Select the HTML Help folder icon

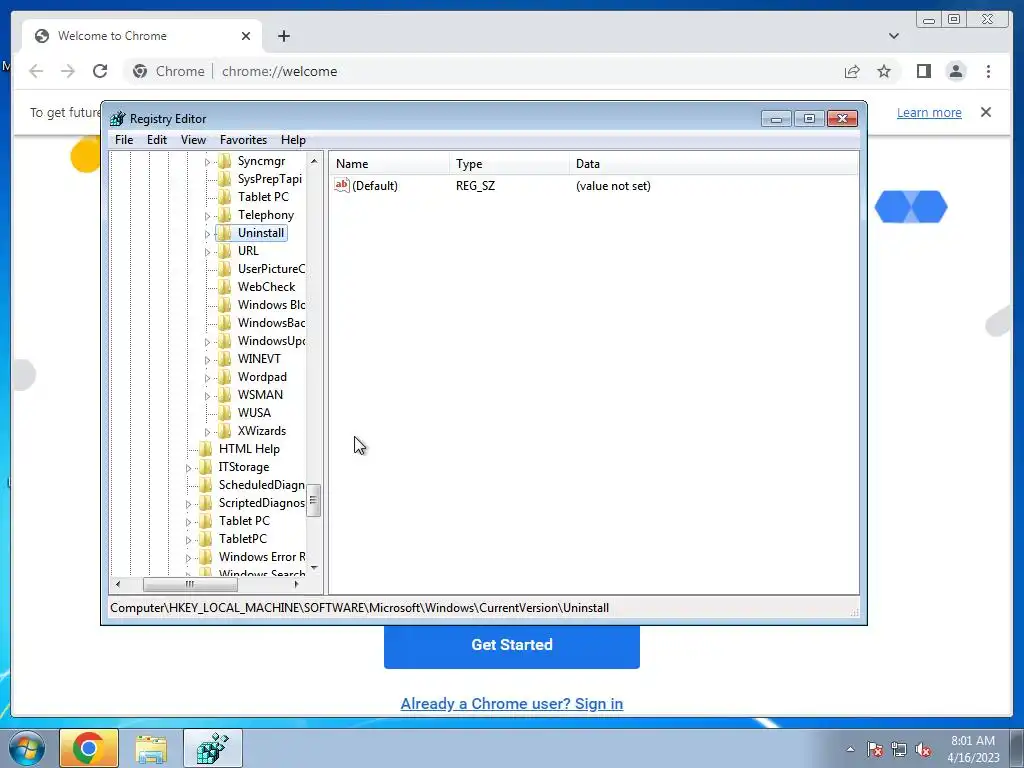coord(206,449)
